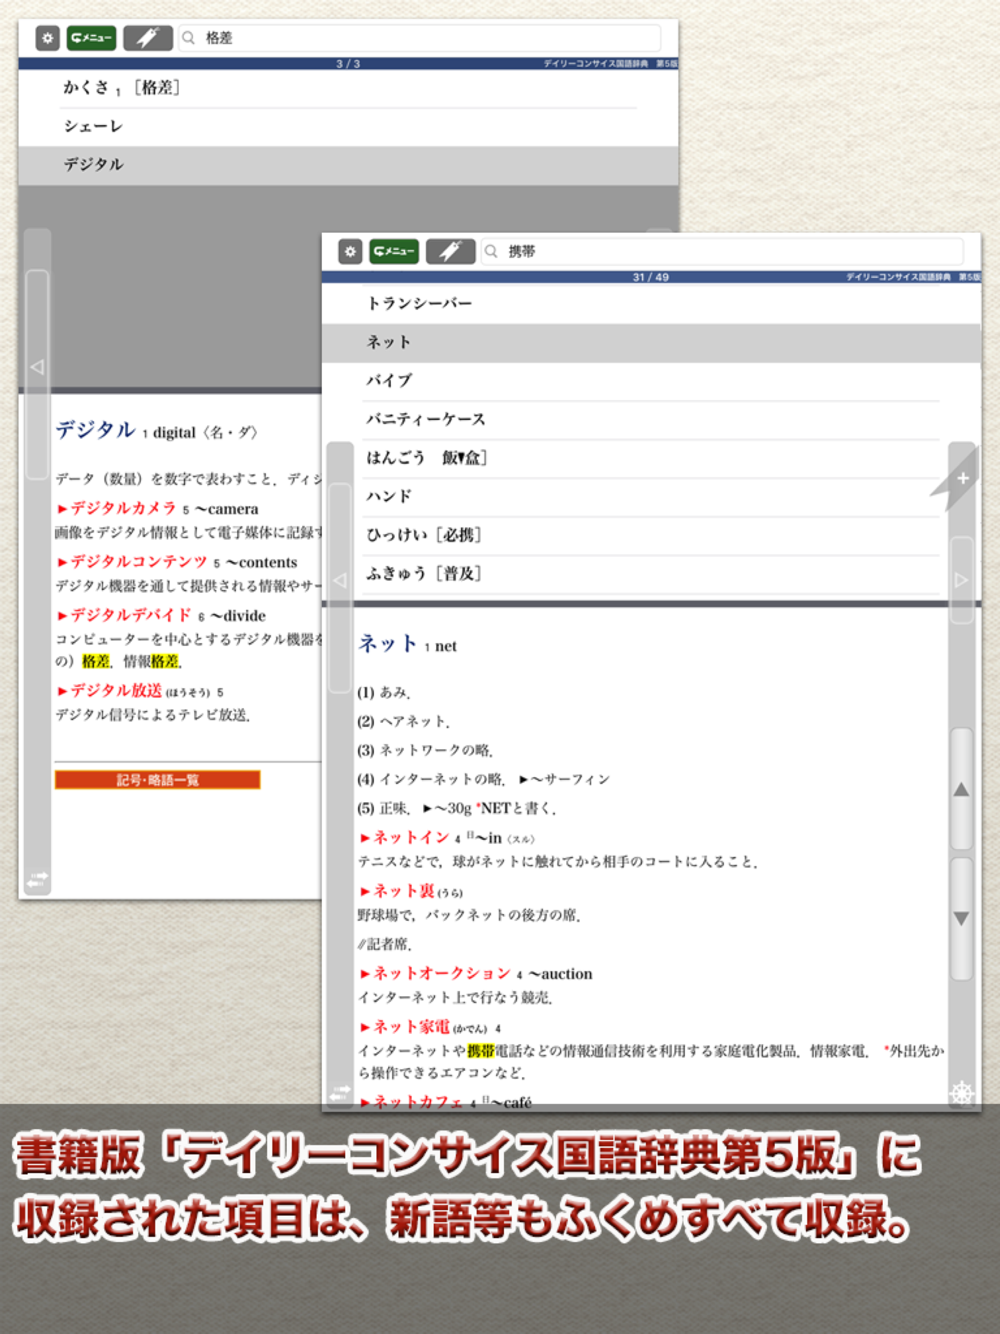Image resolution: width=1000 pixels, height=1334 pixels.
Task: Select the highlighted ネット result row
Action: (x=650, y=342)
